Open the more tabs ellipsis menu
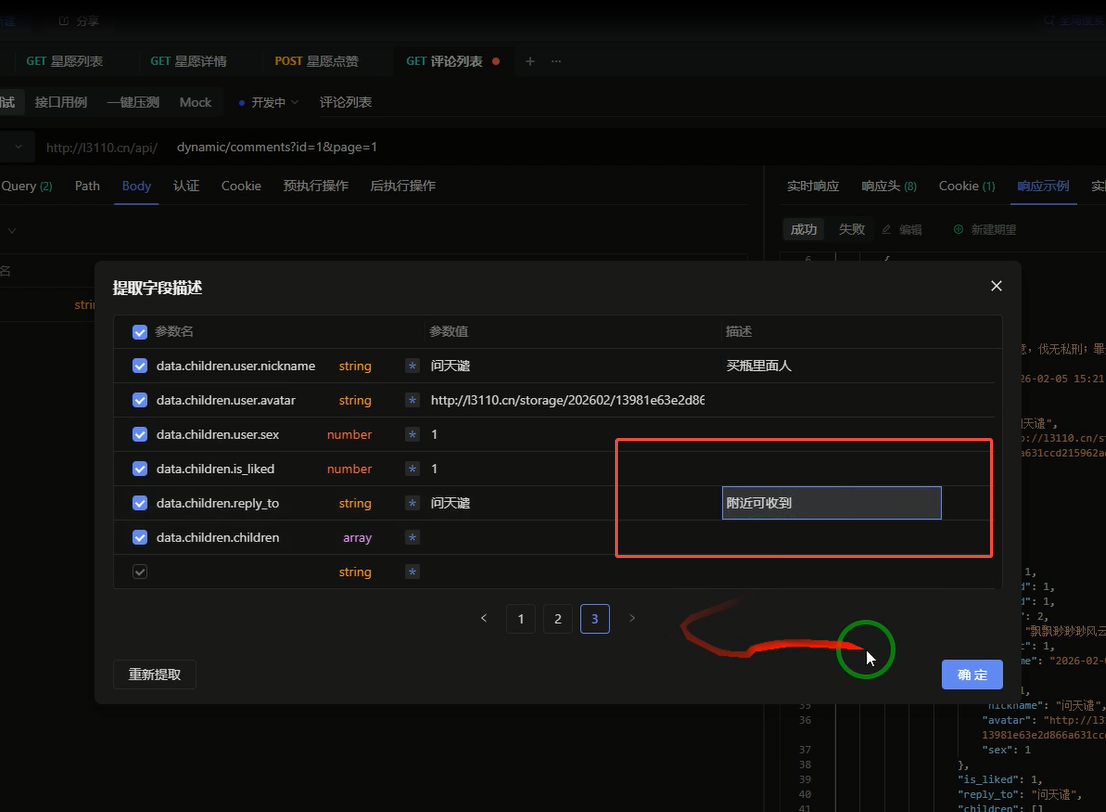The image size is (1106, 812). [x=556, y=61]
